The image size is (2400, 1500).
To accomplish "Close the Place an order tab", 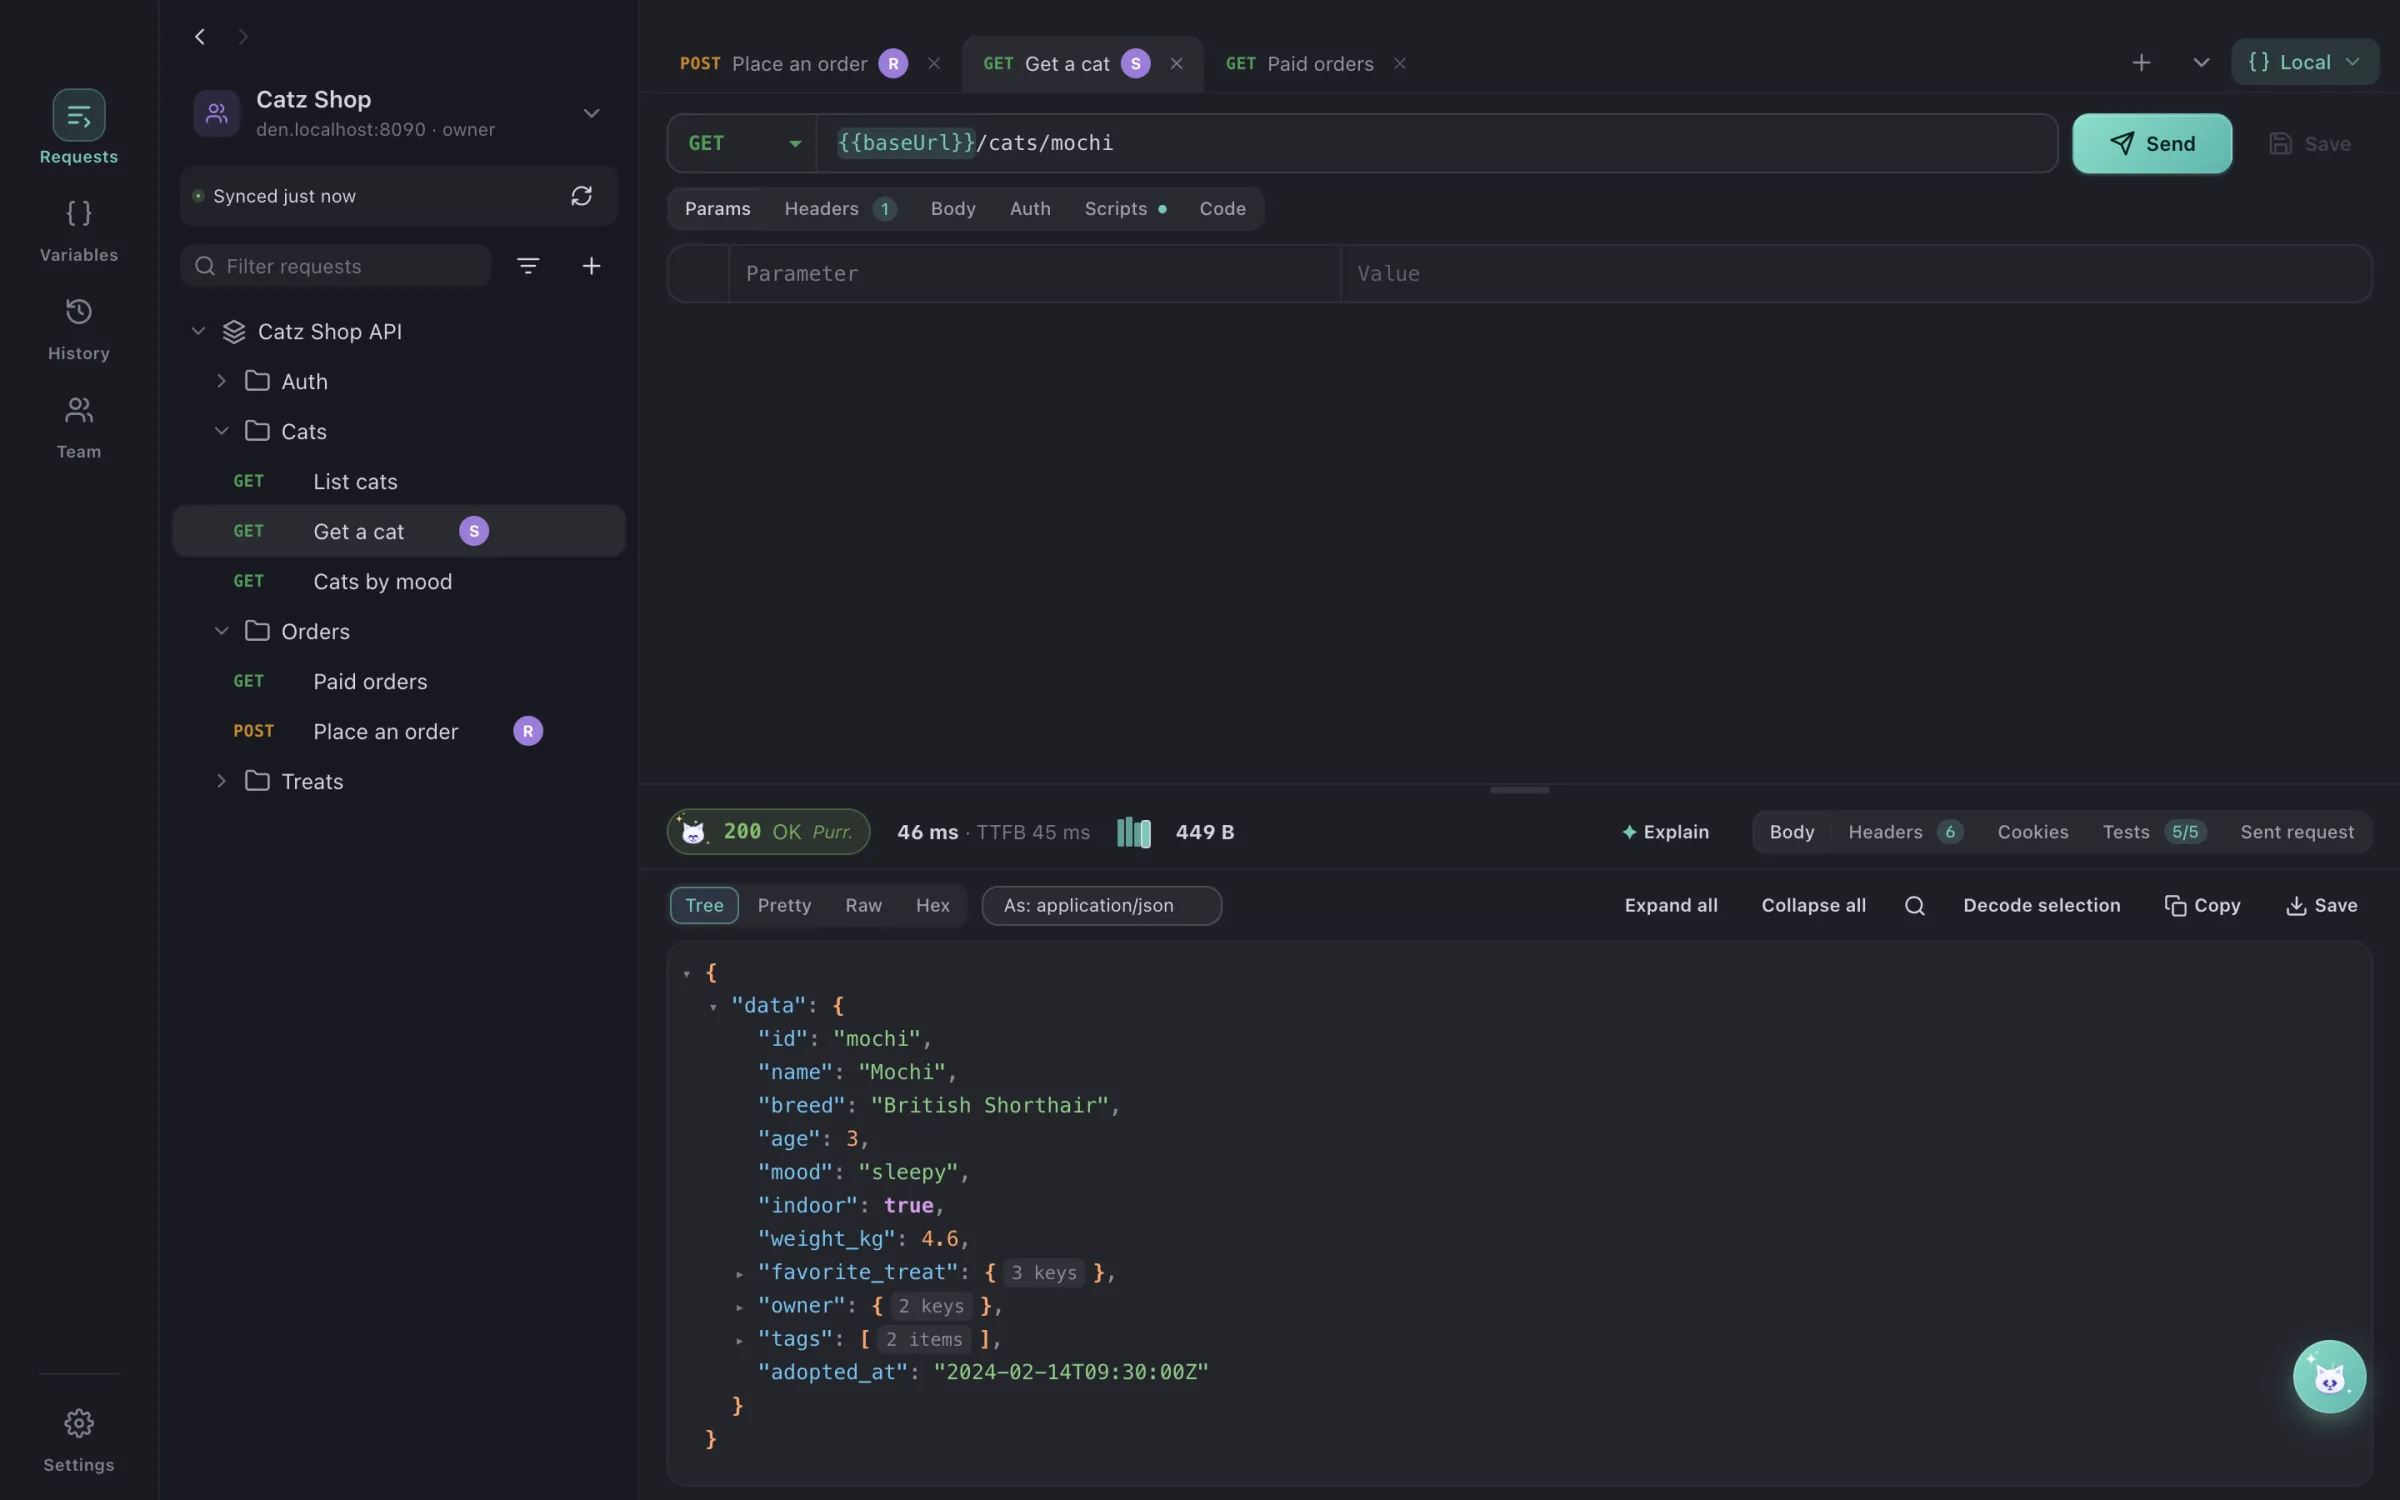I will click(x=934, y=64).
